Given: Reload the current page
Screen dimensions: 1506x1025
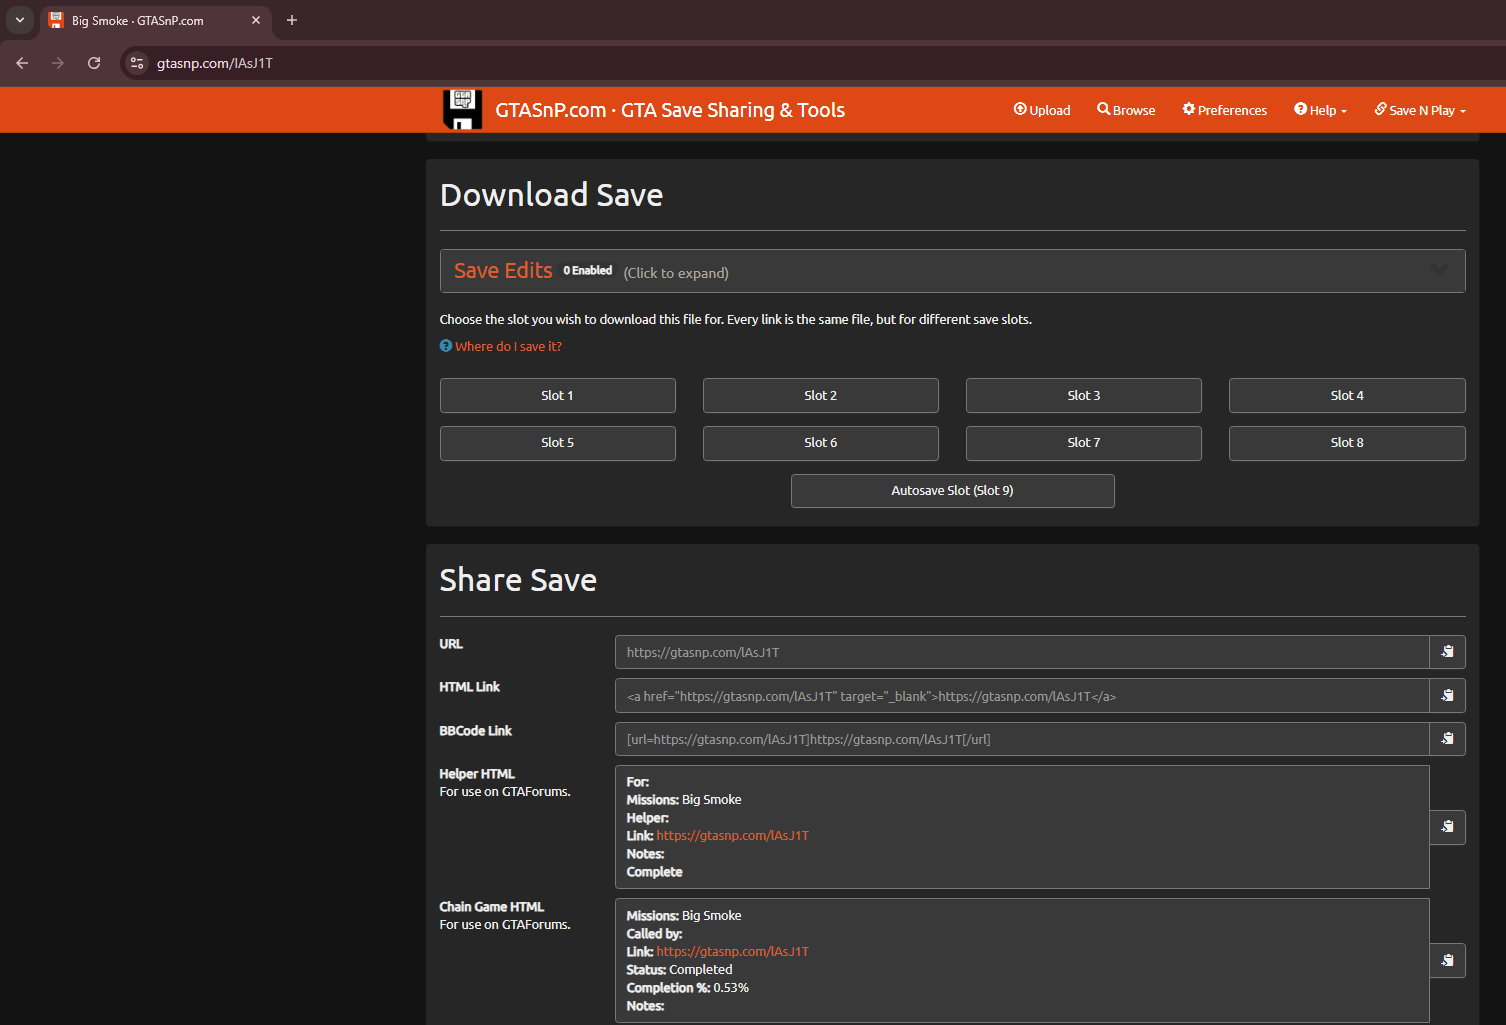Looking at the screenshot, I should 94,63.
